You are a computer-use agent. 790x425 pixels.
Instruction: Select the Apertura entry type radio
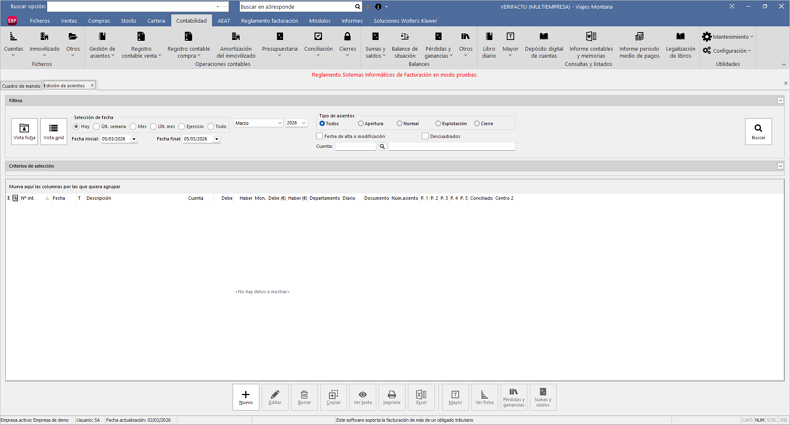[x=361, y=123]
